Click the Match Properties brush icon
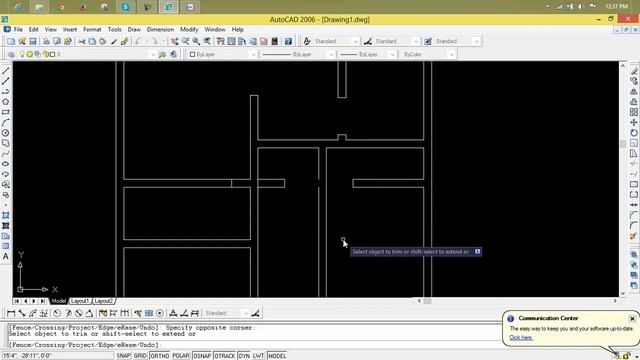Image resolution: width=640 pixels, height=360 pixels. pos(114,41)
